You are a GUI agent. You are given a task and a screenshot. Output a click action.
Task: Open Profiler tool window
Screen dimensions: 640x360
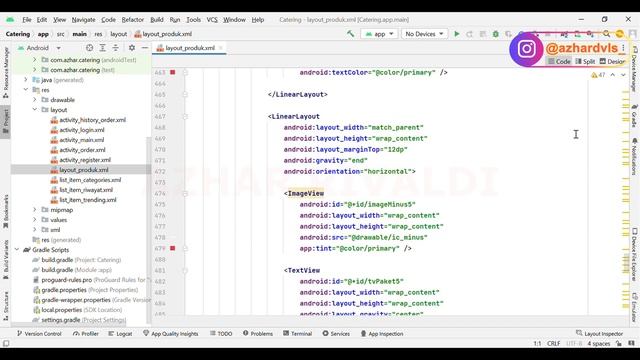pyautogui.click(x=86, y=333)
